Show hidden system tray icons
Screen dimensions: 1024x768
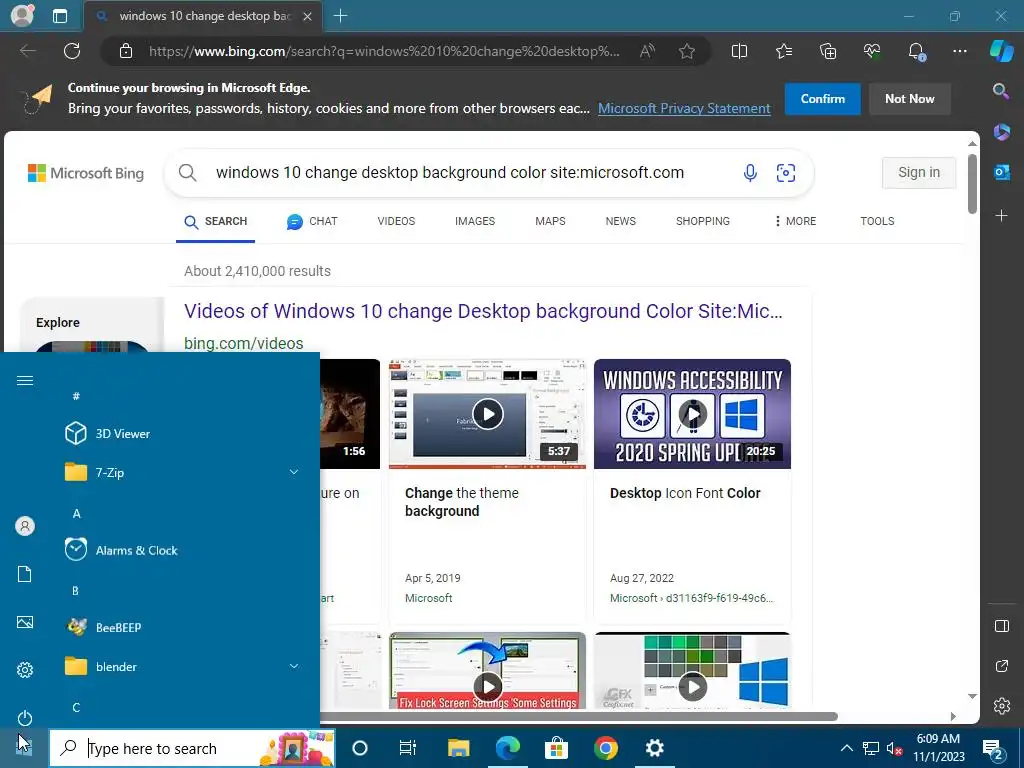[846, 748]
